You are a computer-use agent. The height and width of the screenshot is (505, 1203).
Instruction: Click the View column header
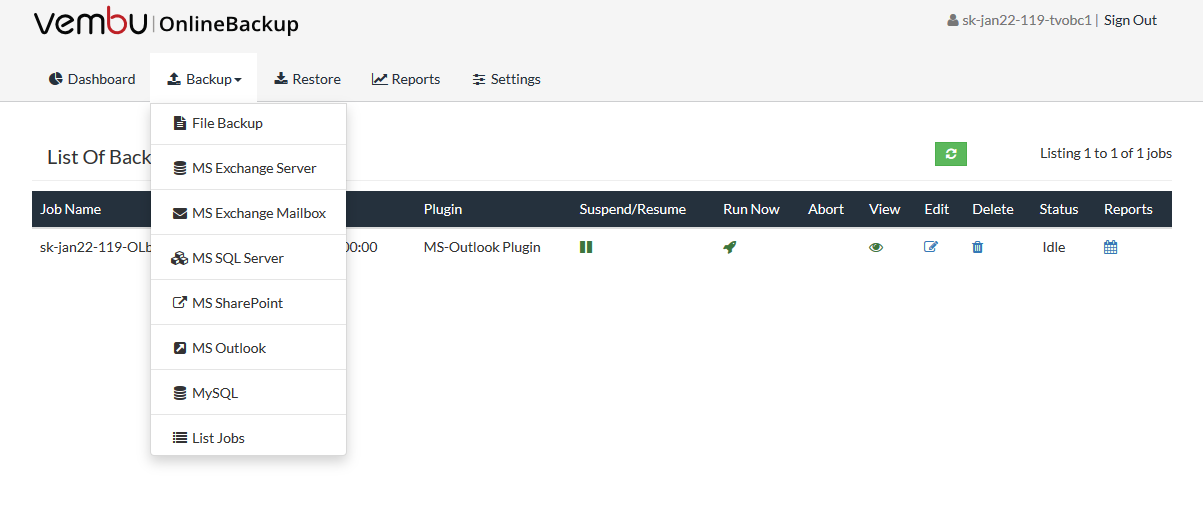click(x=885, y=209)
